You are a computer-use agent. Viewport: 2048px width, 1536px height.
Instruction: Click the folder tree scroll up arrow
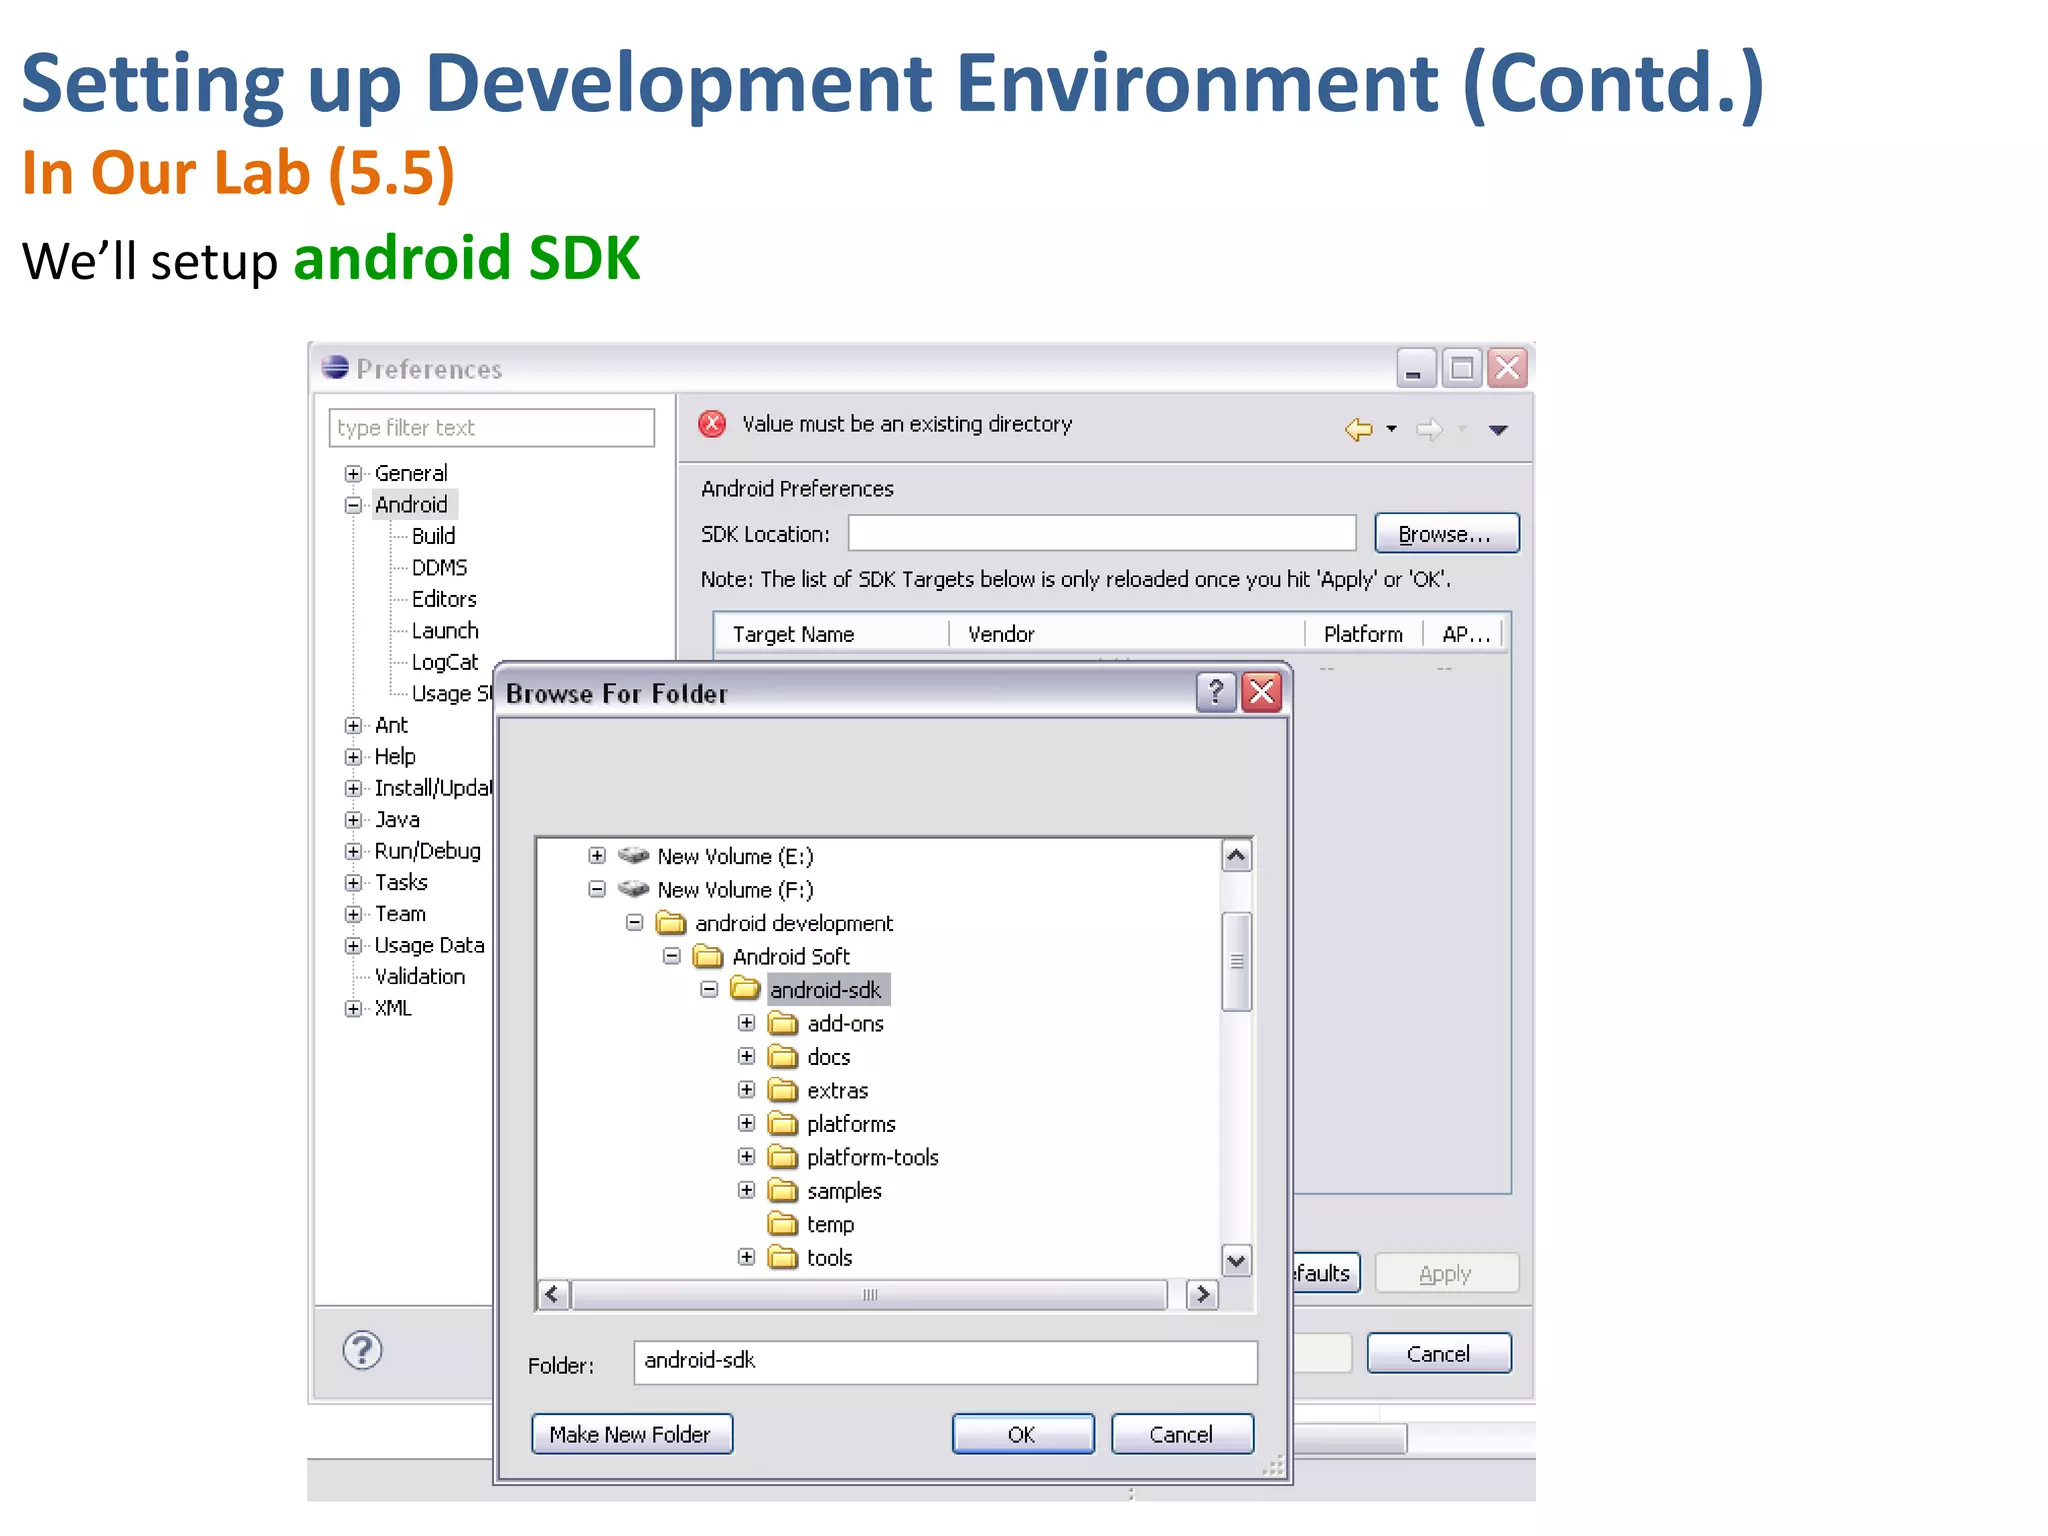1237,856
